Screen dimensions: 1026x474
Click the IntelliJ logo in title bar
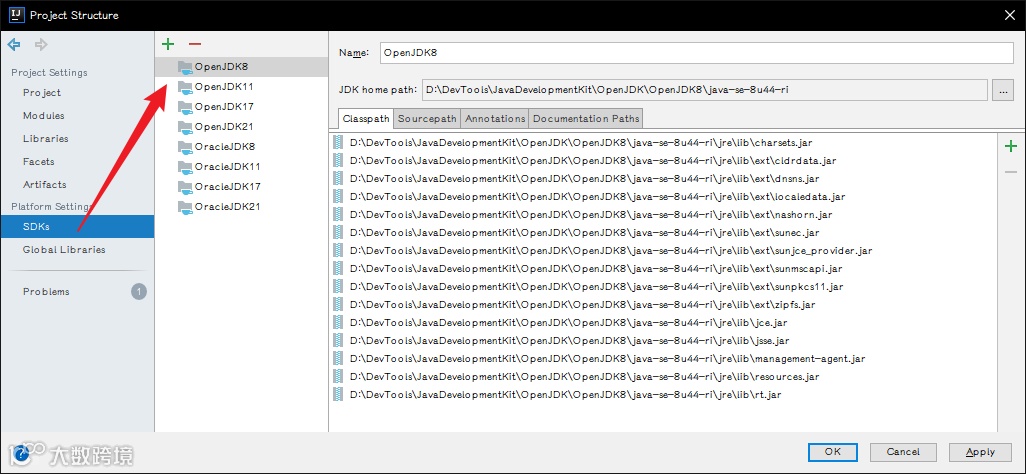[x=17, y=14]
